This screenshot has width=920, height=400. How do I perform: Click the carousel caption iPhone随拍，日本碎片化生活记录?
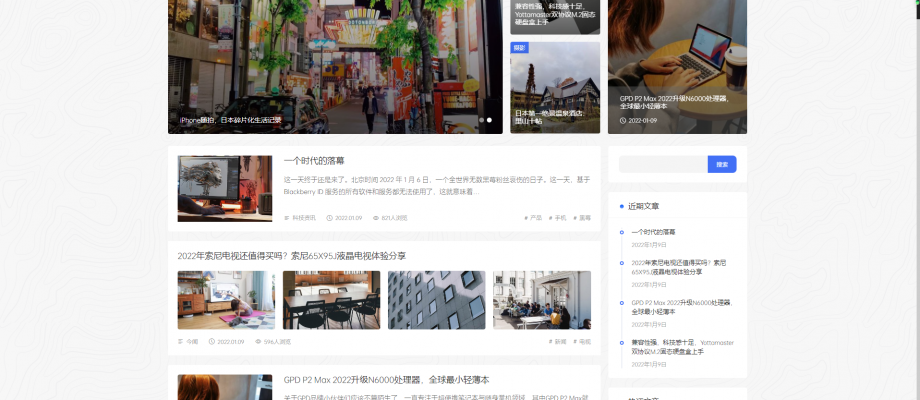pos(231,120)
